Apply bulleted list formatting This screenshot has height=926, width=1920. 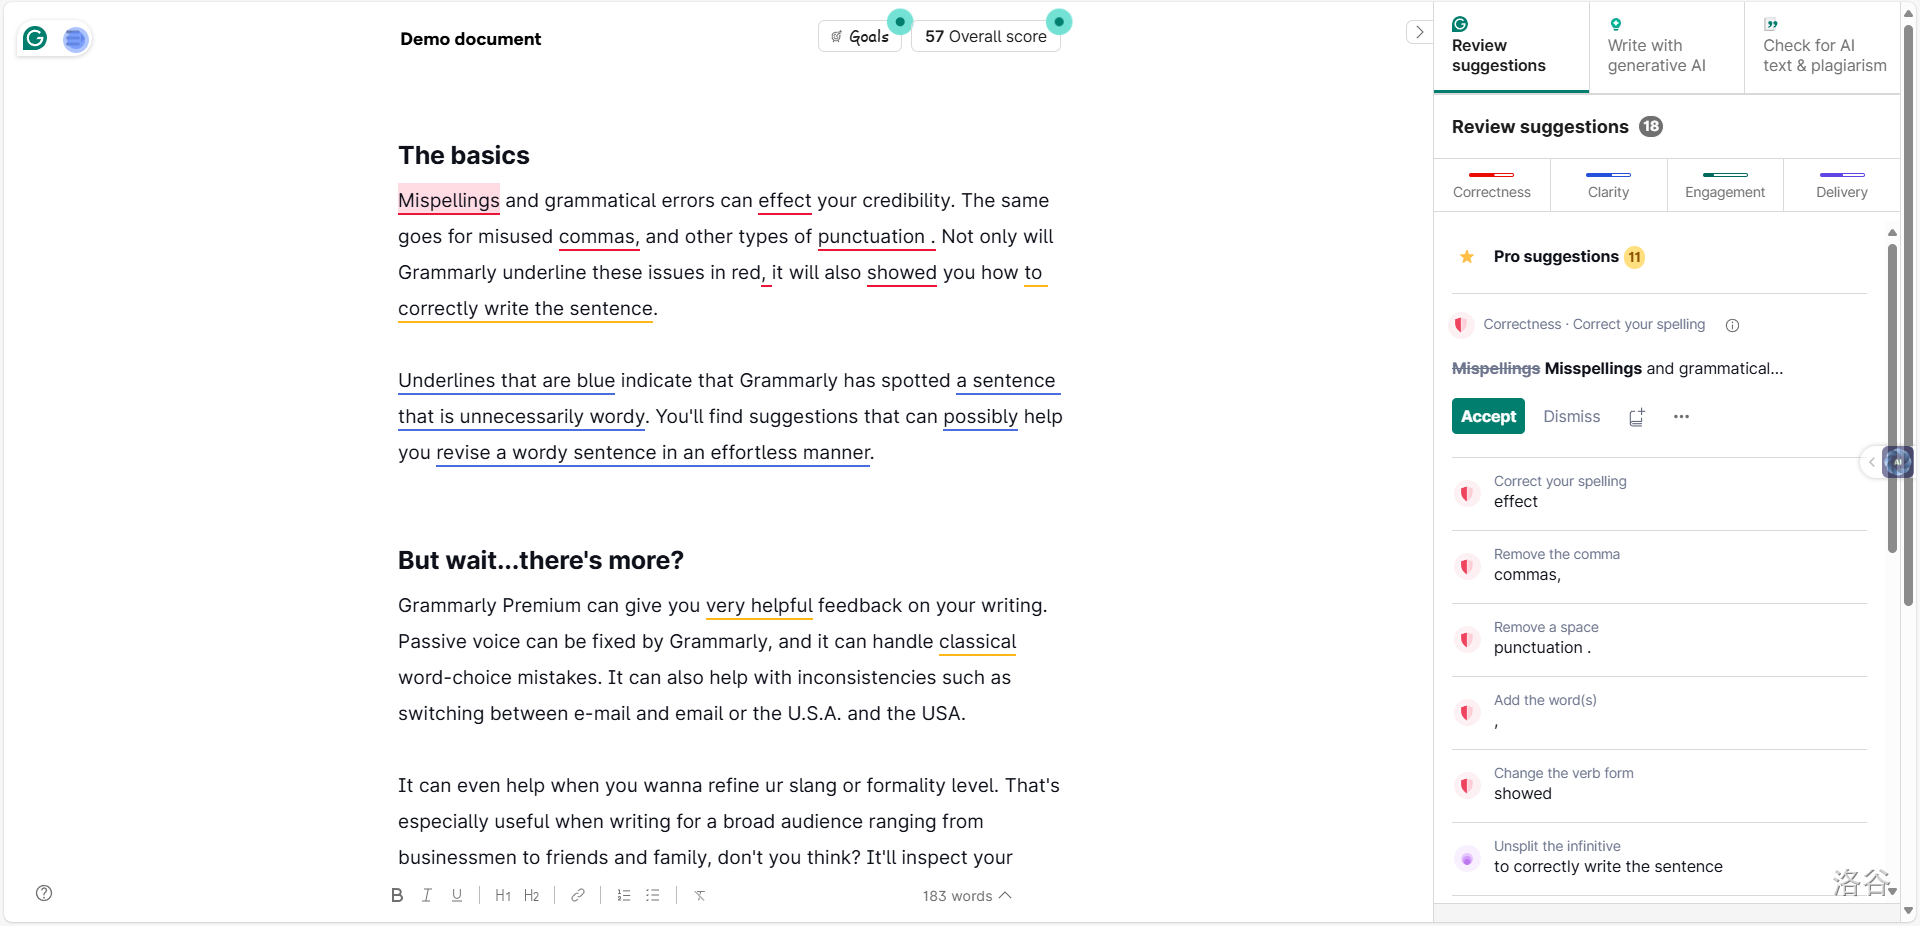coord(653,895)
